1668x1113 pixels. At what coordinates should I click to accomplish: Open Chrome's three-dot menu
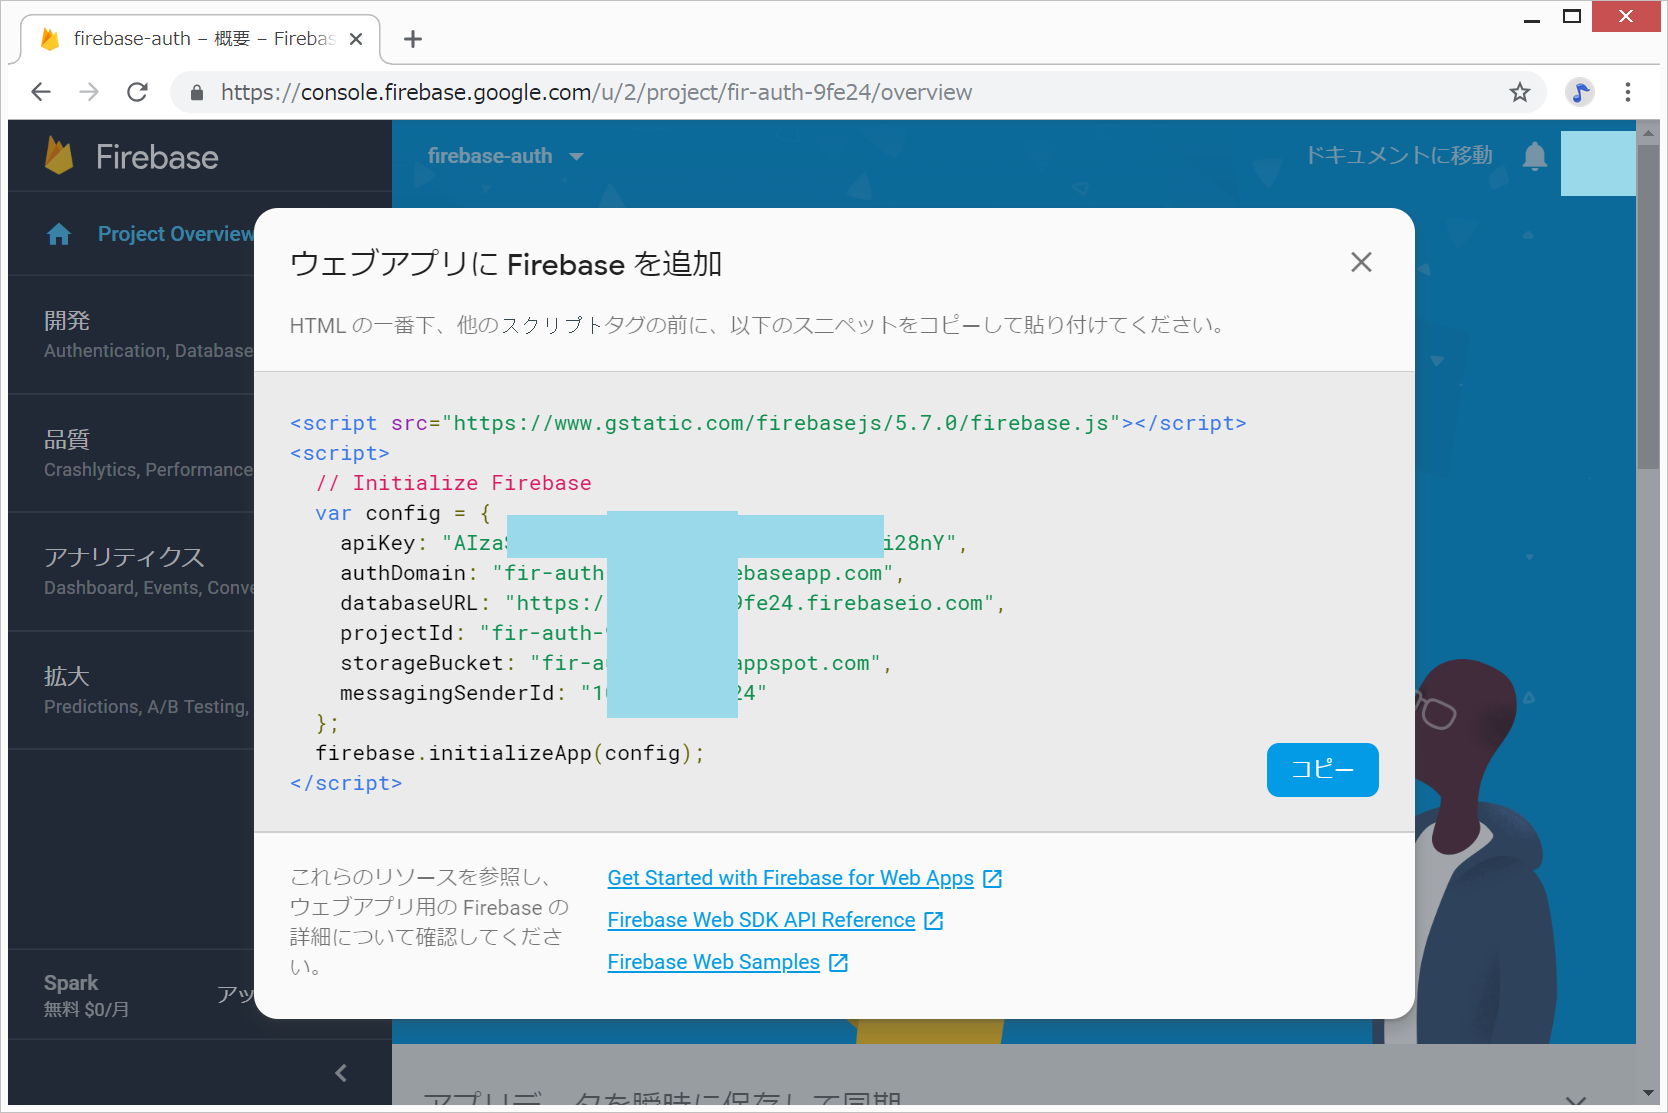[1627, 93]
